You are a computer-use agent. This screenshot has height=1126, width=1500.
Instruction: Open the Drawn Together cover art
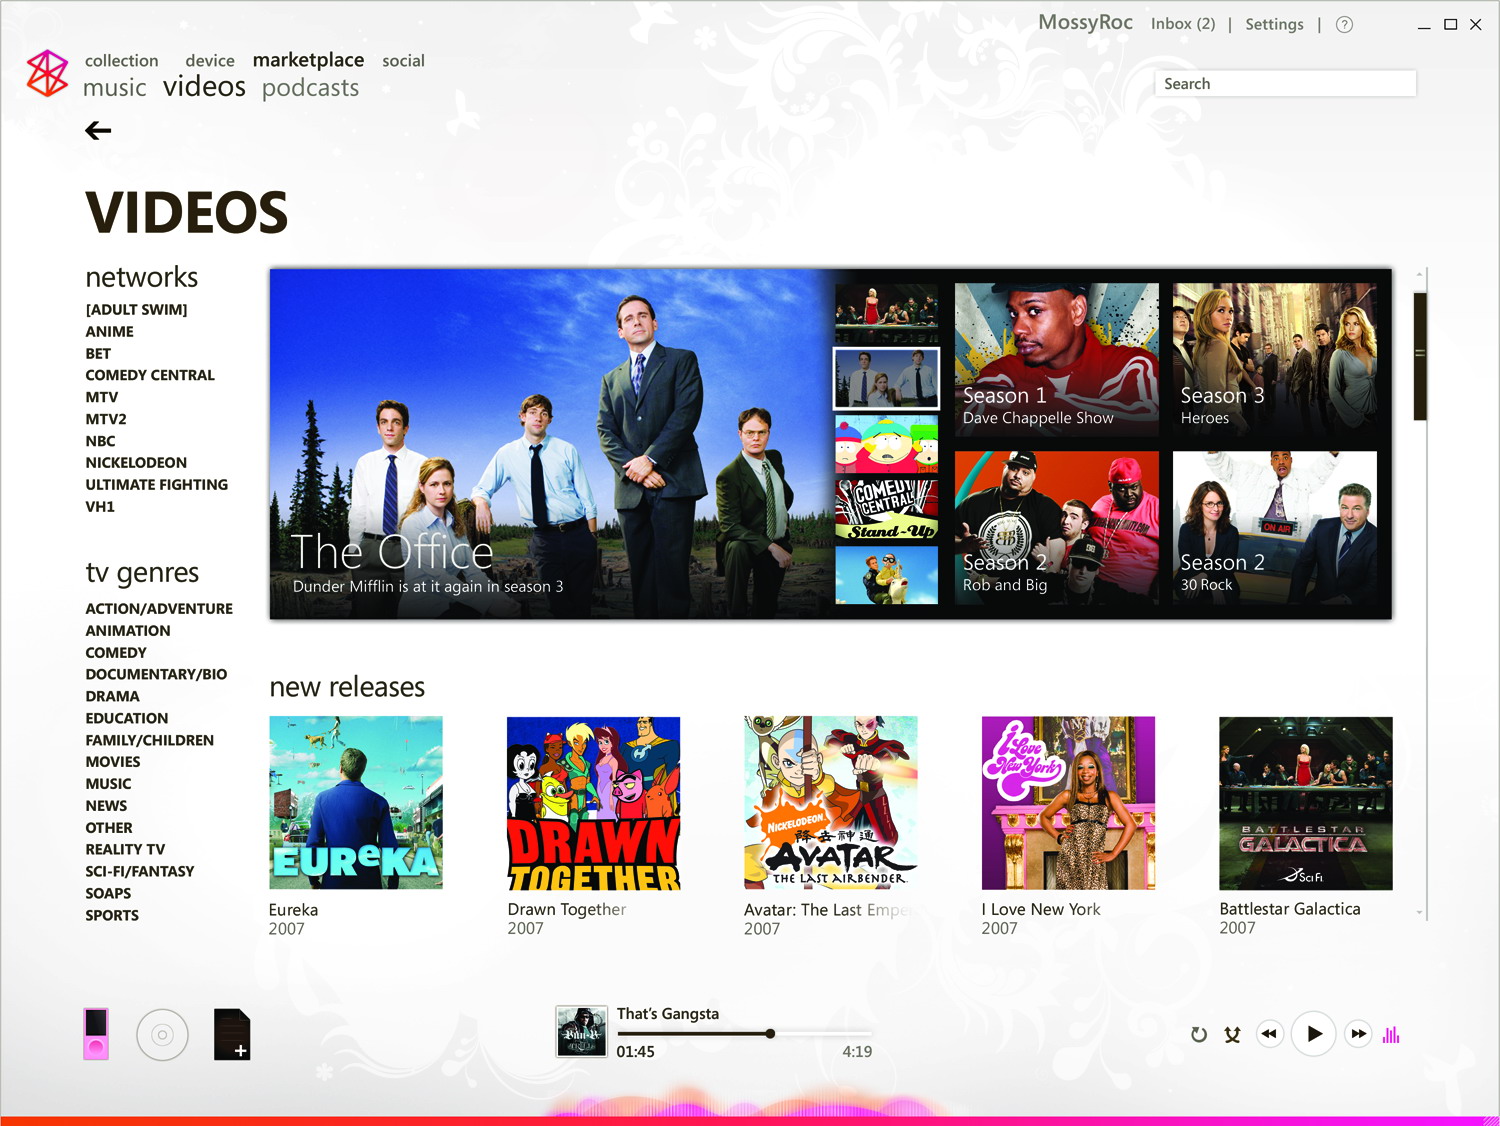tap(594, 803)
